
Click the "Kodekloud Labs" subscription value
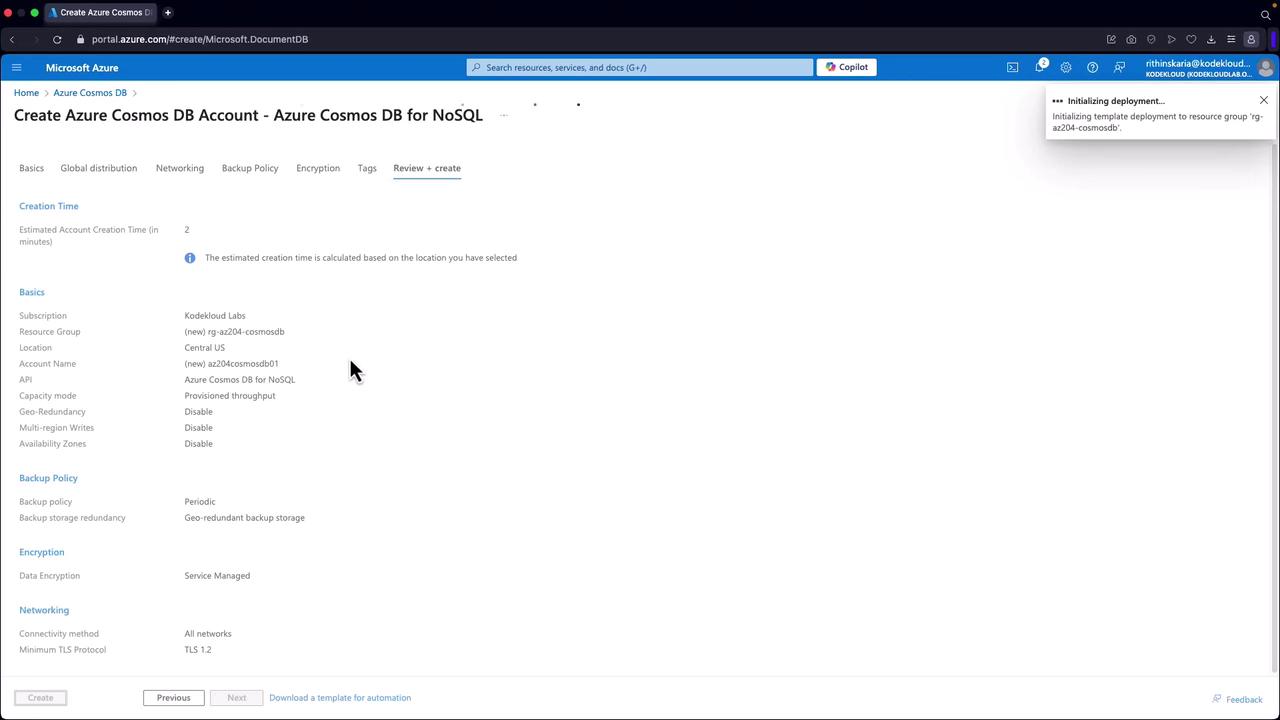[215, 316]
